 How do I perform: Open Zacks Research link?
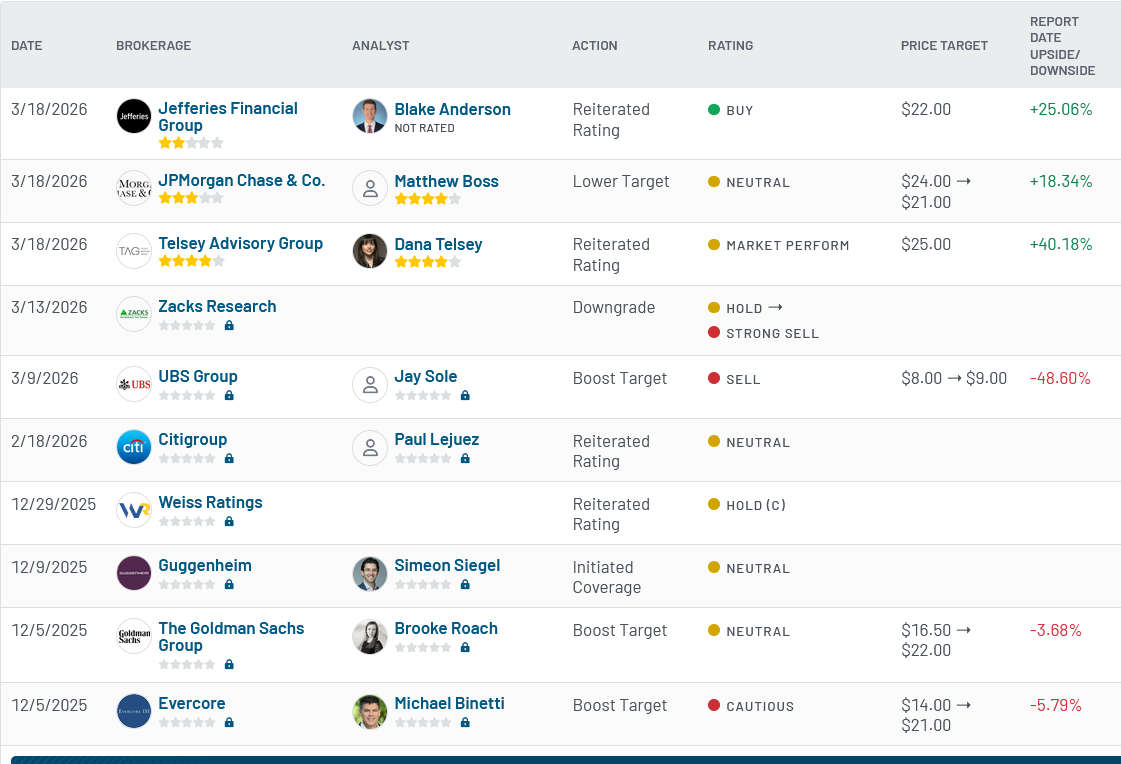click(217, 306)
